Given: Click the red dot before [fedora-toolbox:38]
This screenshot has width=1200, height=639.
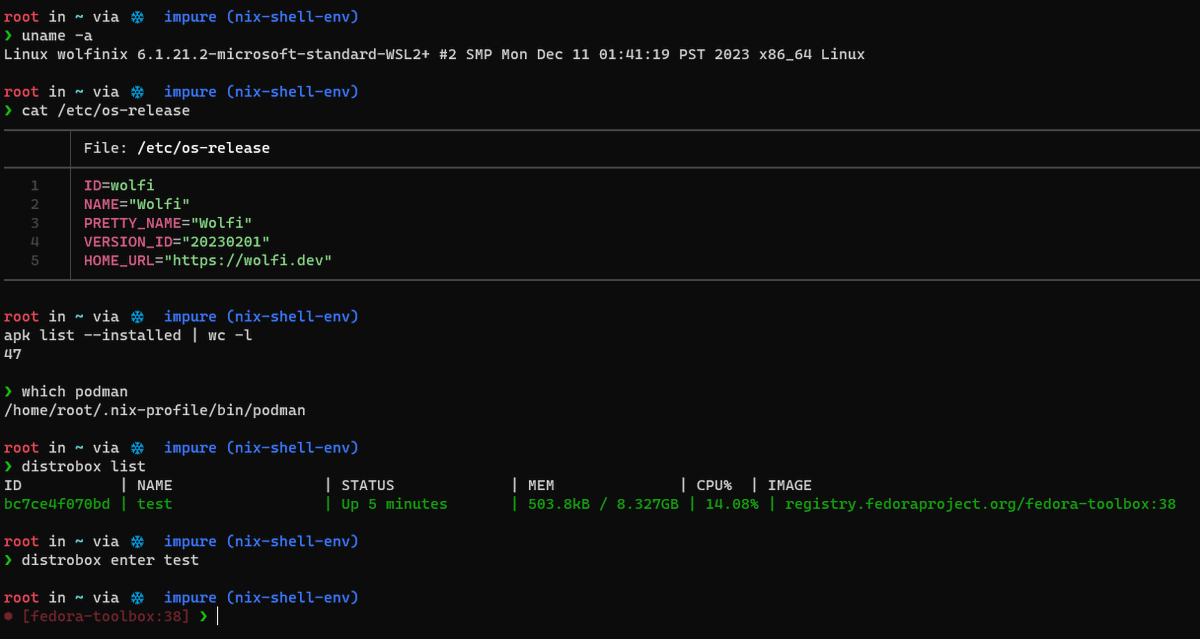Looking at the screenshot, I should click(x=8, y=617).
